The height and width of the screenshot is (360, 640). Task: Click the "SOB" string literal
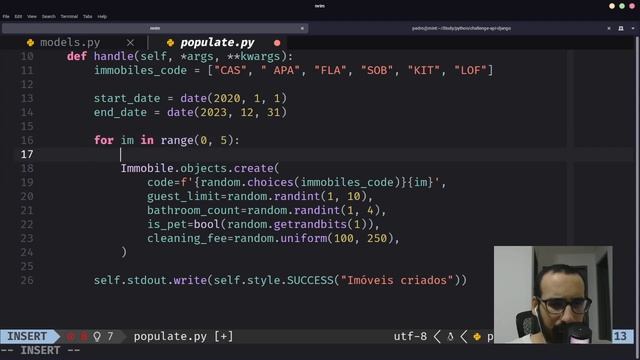pos(377,70)
